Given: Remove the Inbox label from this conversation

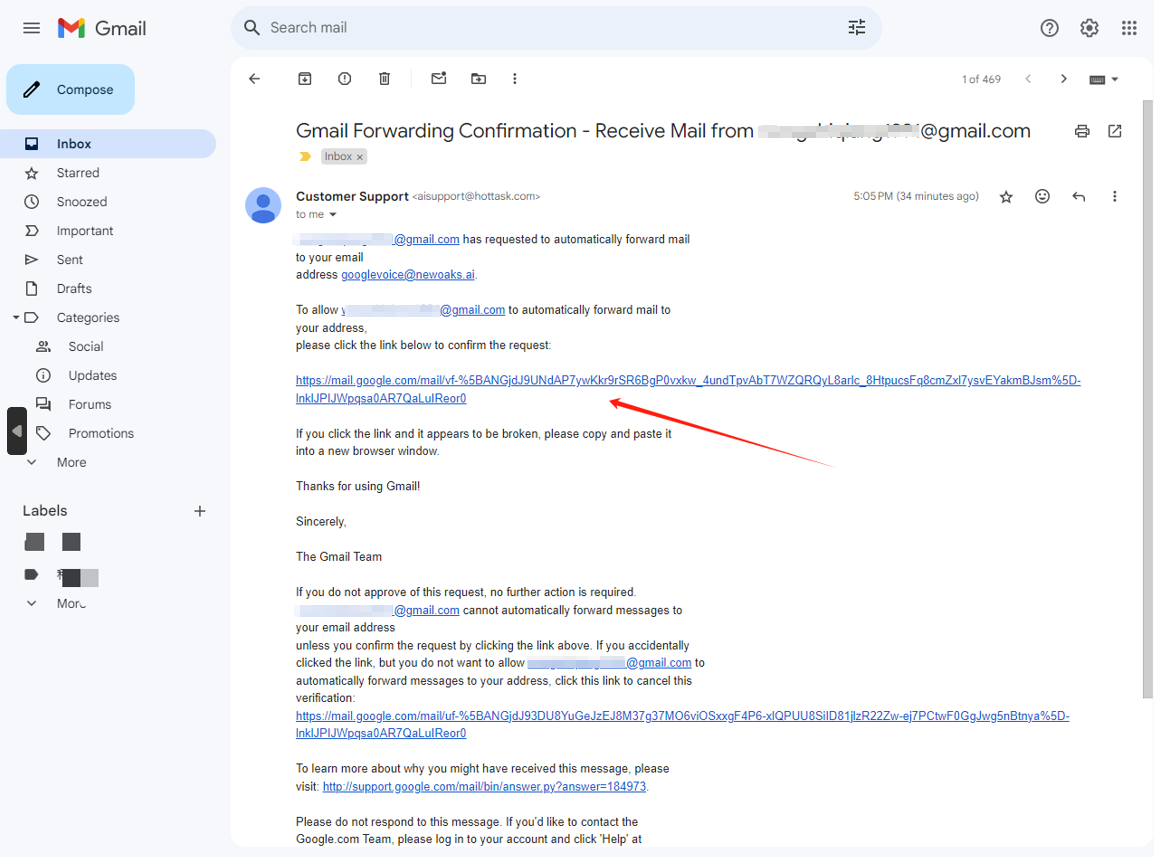Looking at the screenshot, I should 360,157.
